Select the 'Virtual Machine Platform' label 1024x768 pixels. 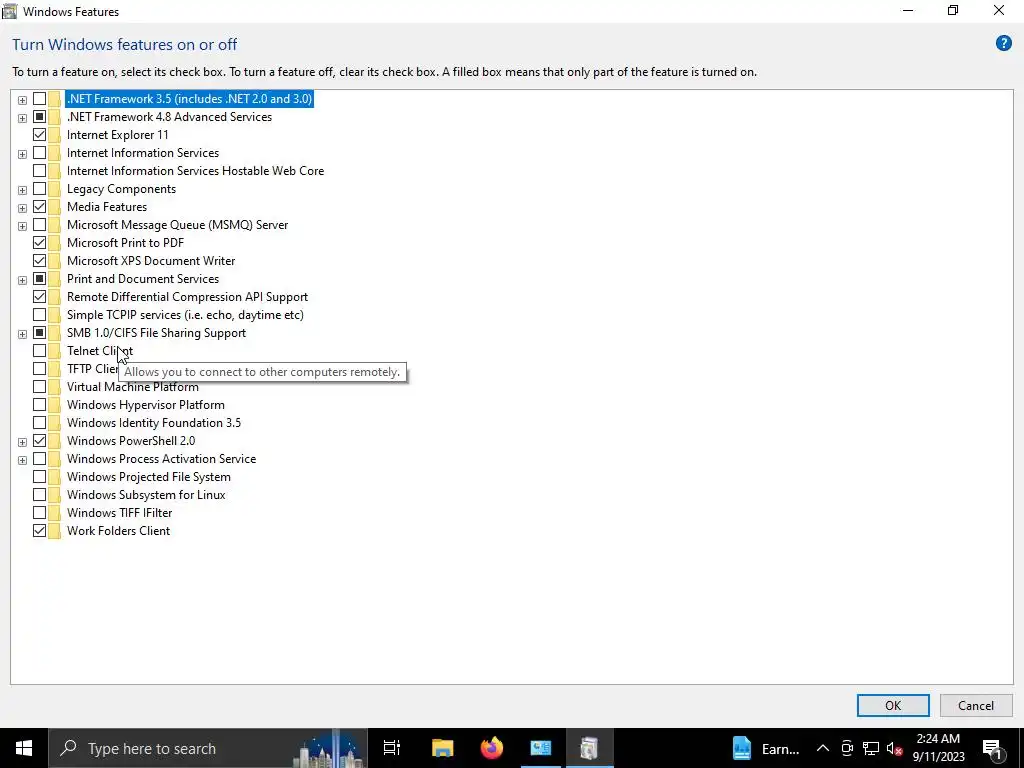pyautogui.click(x=133, y=387)
